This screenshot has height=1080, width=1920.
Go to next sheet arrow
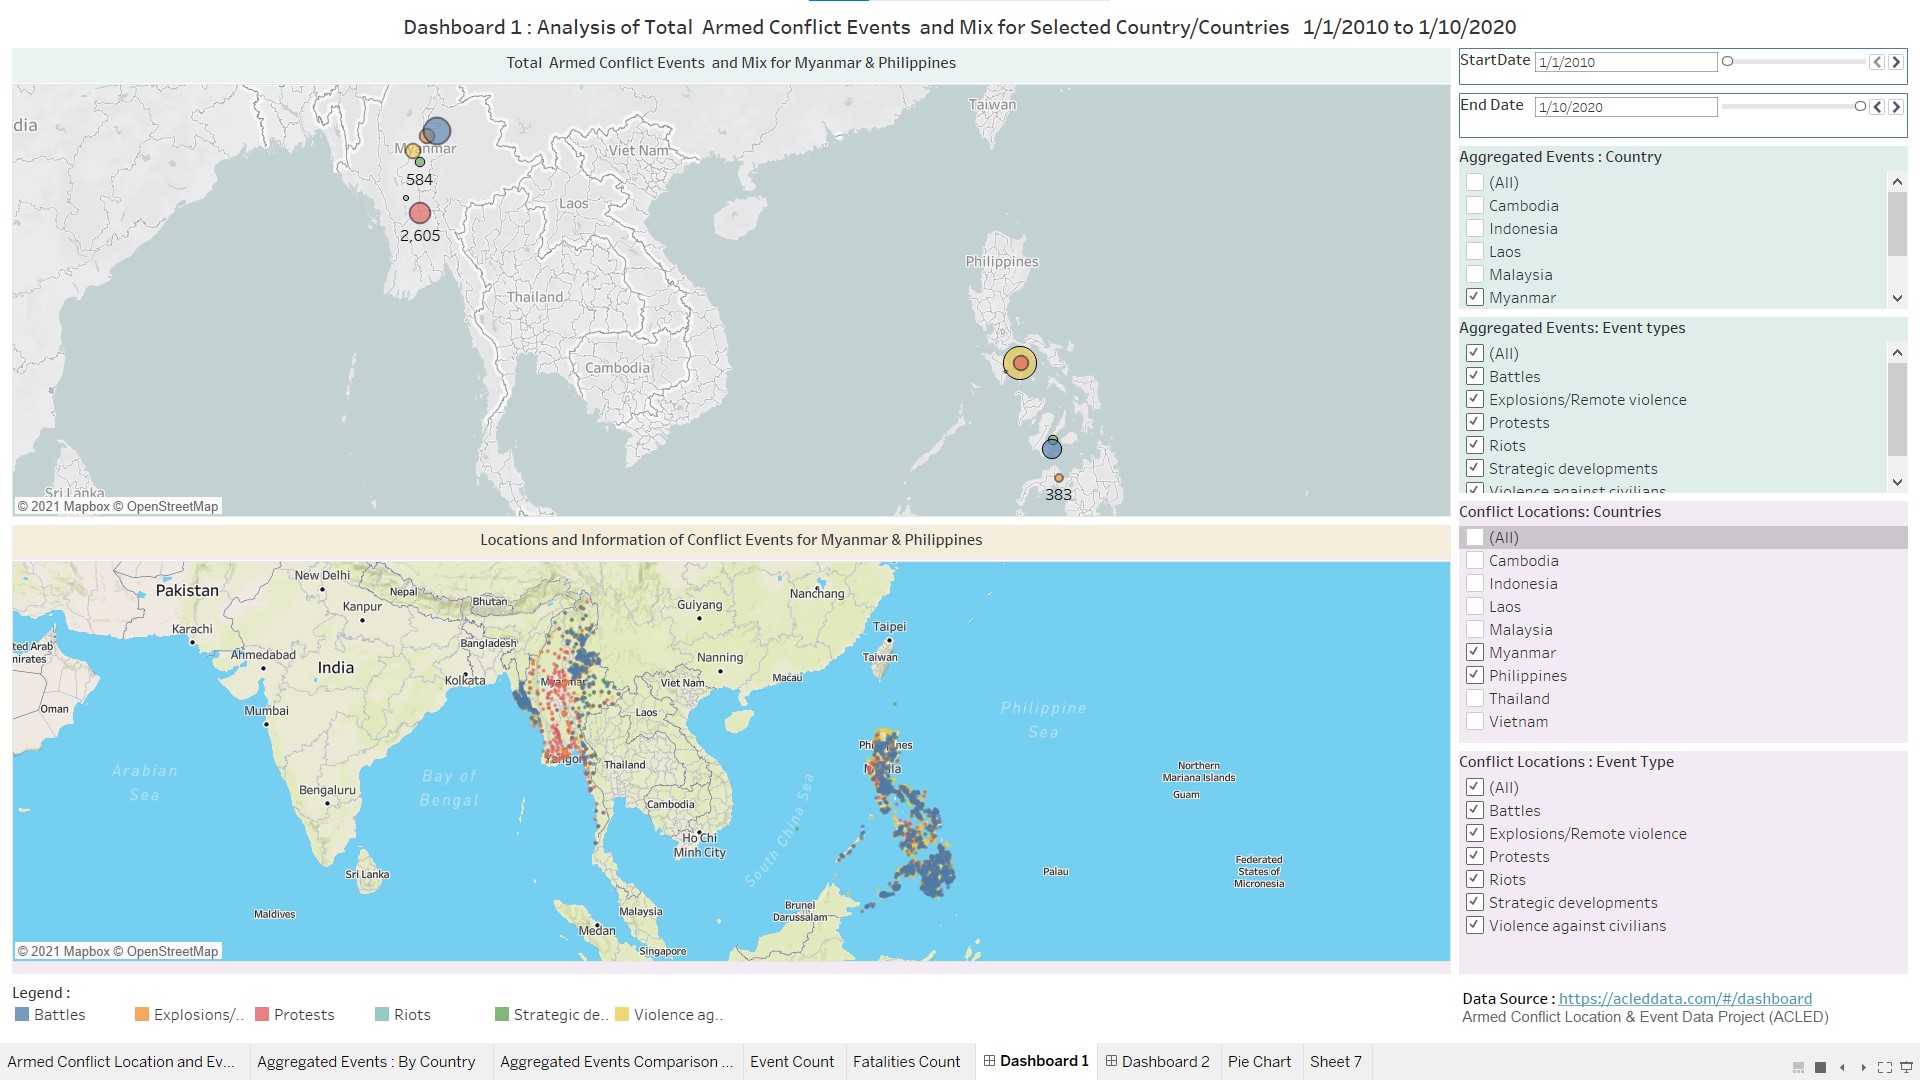[x=1863, y=1067]
